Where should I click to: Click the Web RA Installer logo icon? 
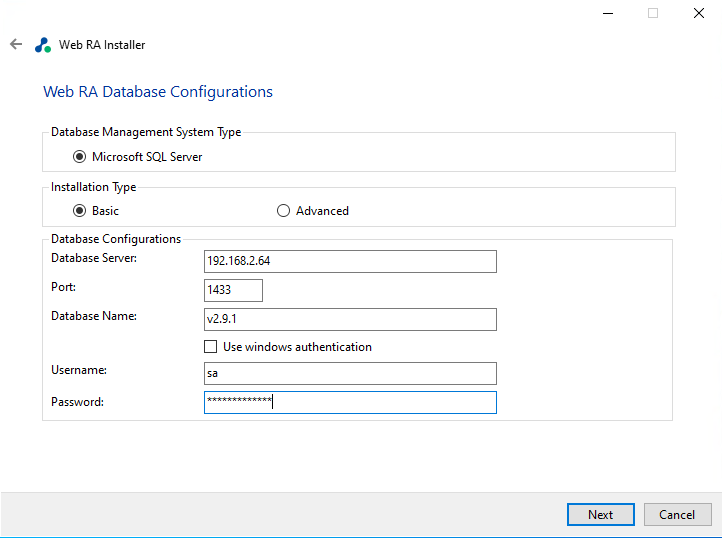pyautogui.click(x=42, y=45)
